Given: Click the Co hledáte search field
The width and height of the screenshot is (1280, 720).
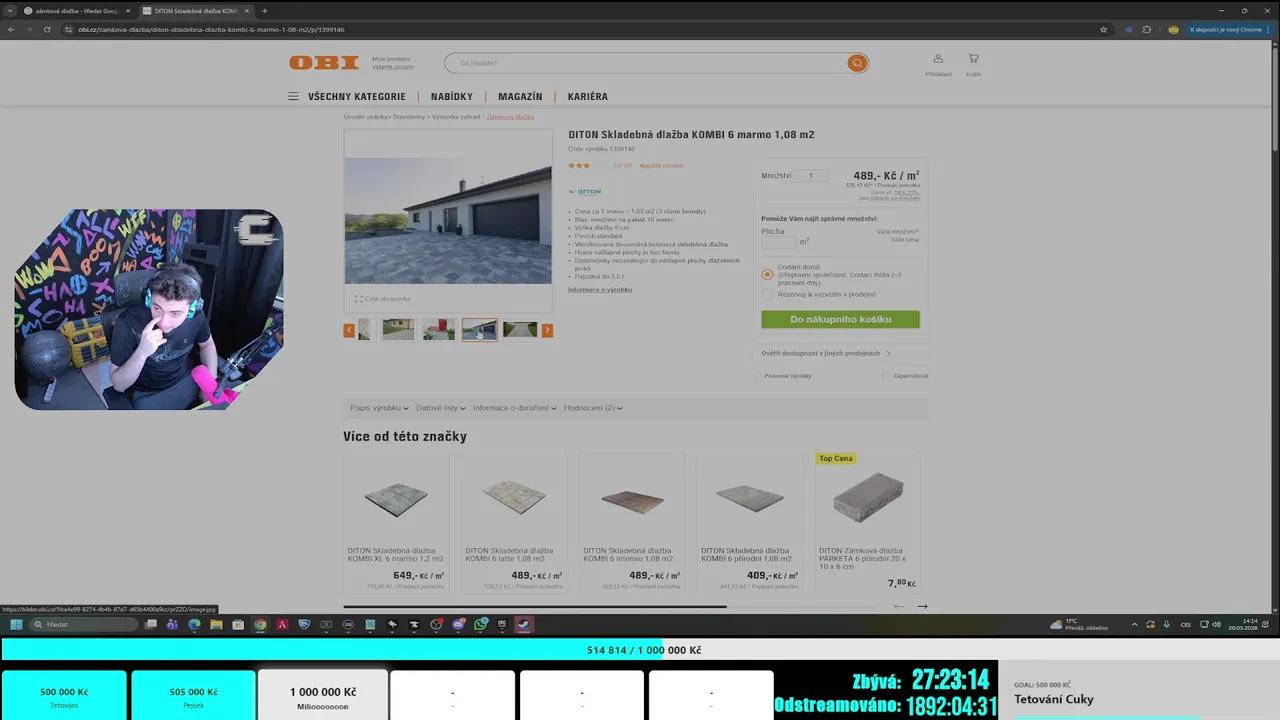Looking at the screenshot, I should click(645, 63).
